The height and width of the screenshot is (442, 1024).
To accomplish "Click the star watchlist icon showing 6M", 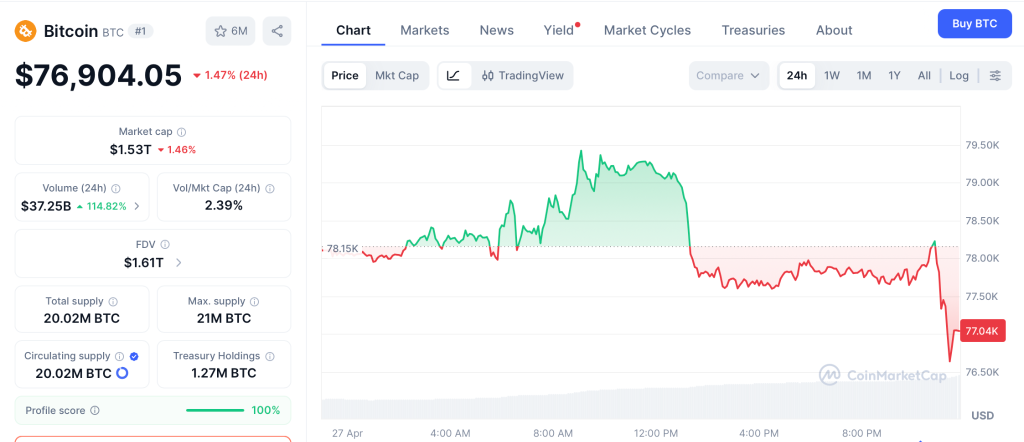I will point(230,31).
